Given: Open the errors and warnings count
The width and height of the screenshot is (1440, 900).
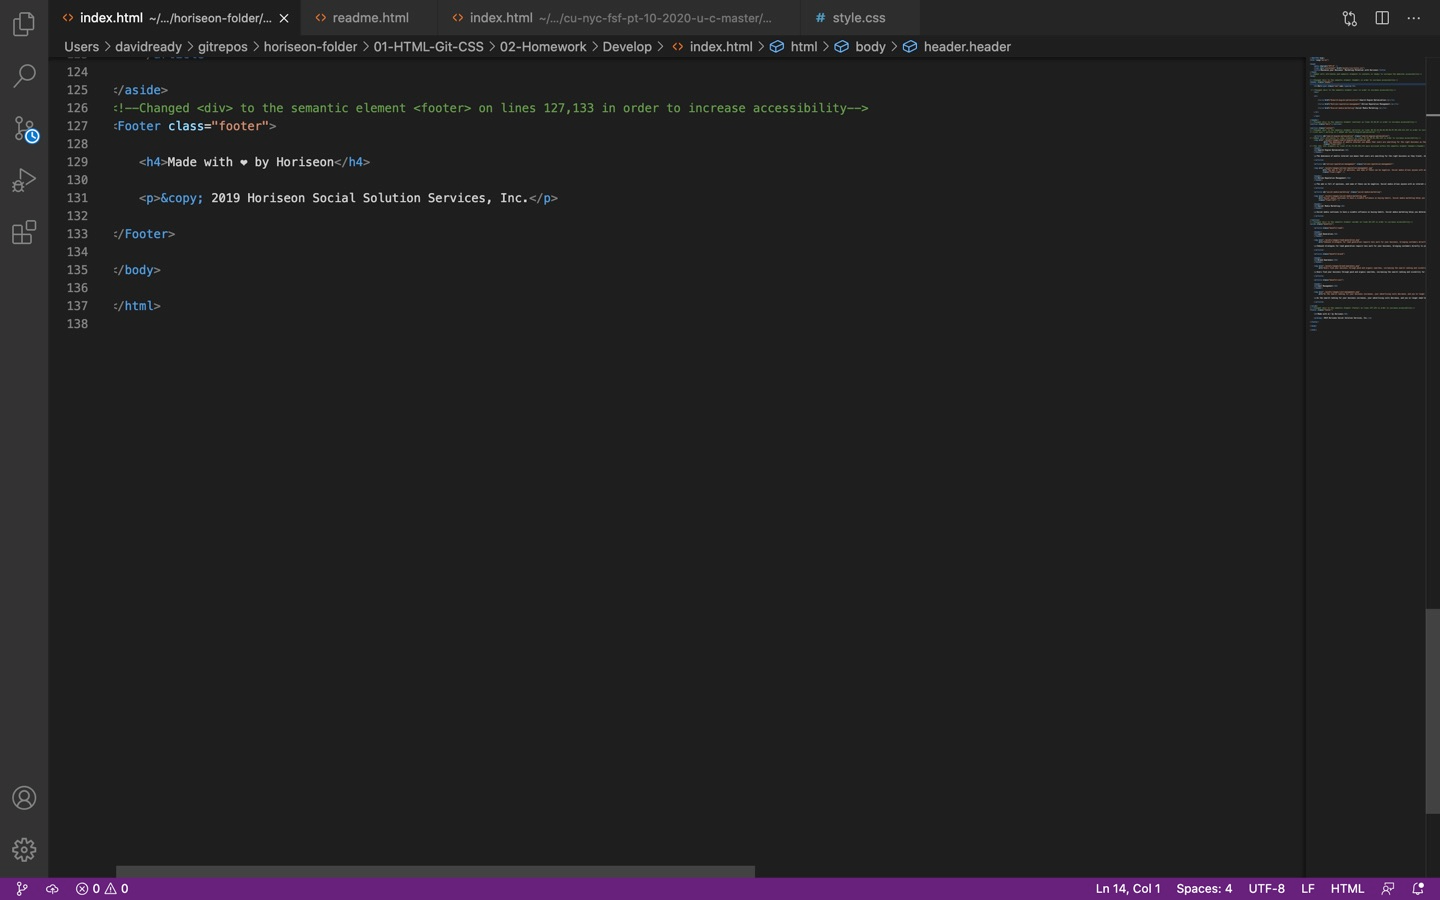Looking at the screenshot, I should [x=102, y=888].
